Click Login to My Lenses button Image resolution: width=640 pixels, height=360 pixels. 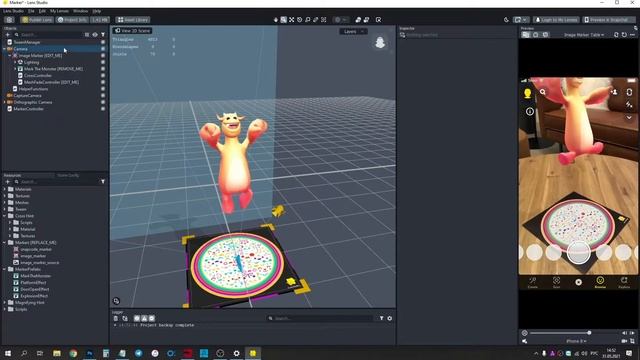pyautogui.click(x=556, y=20)
